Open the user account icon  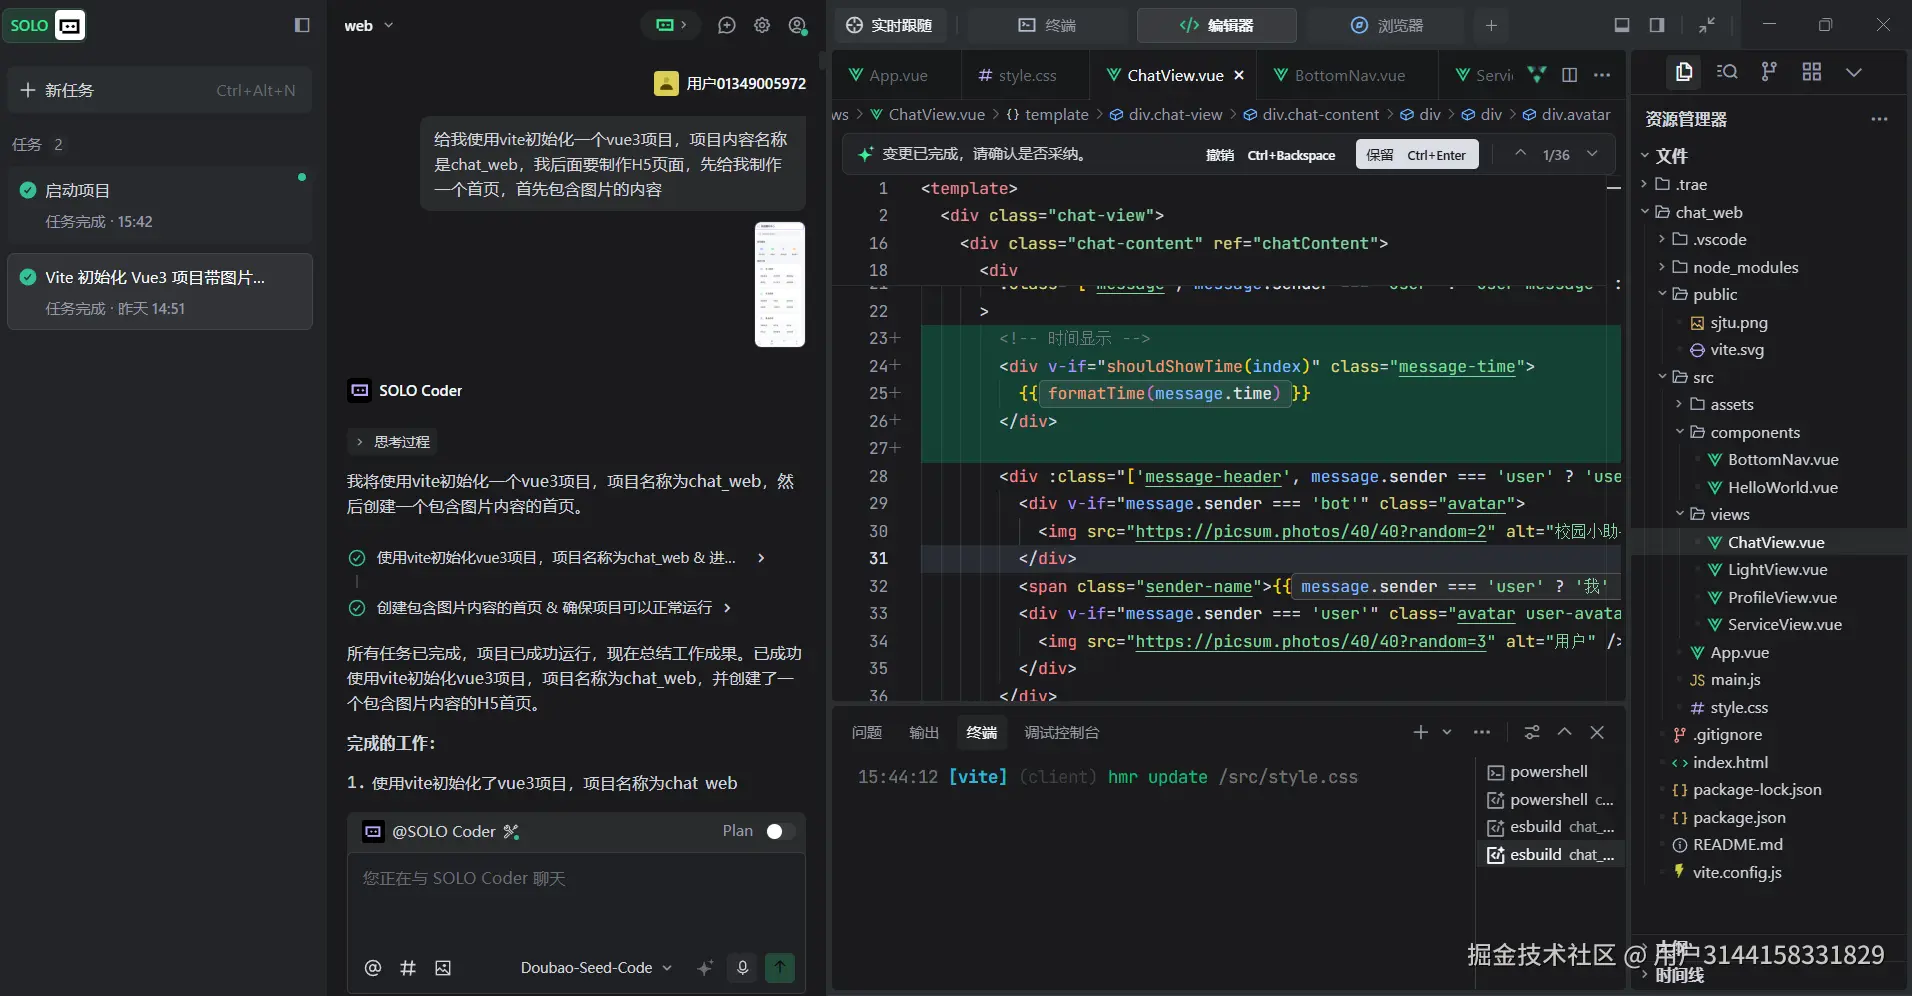point(797,25)
